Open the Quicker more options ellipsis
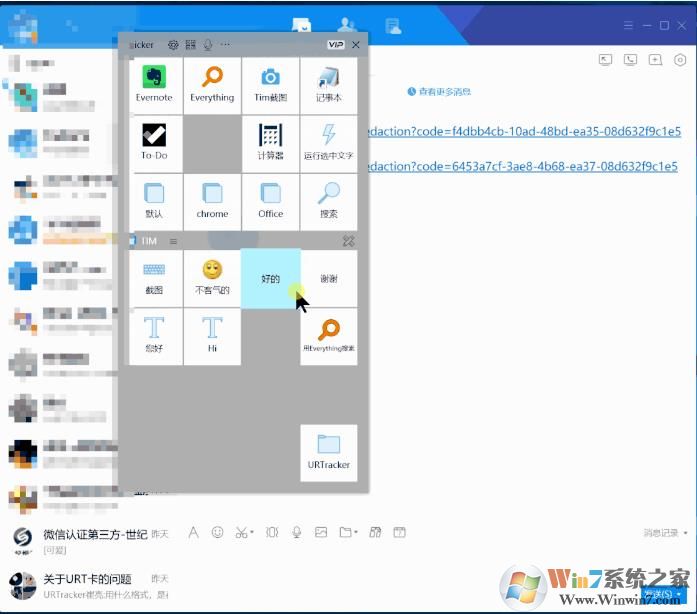Screen dimensions: 697x614 coord(225,44)
